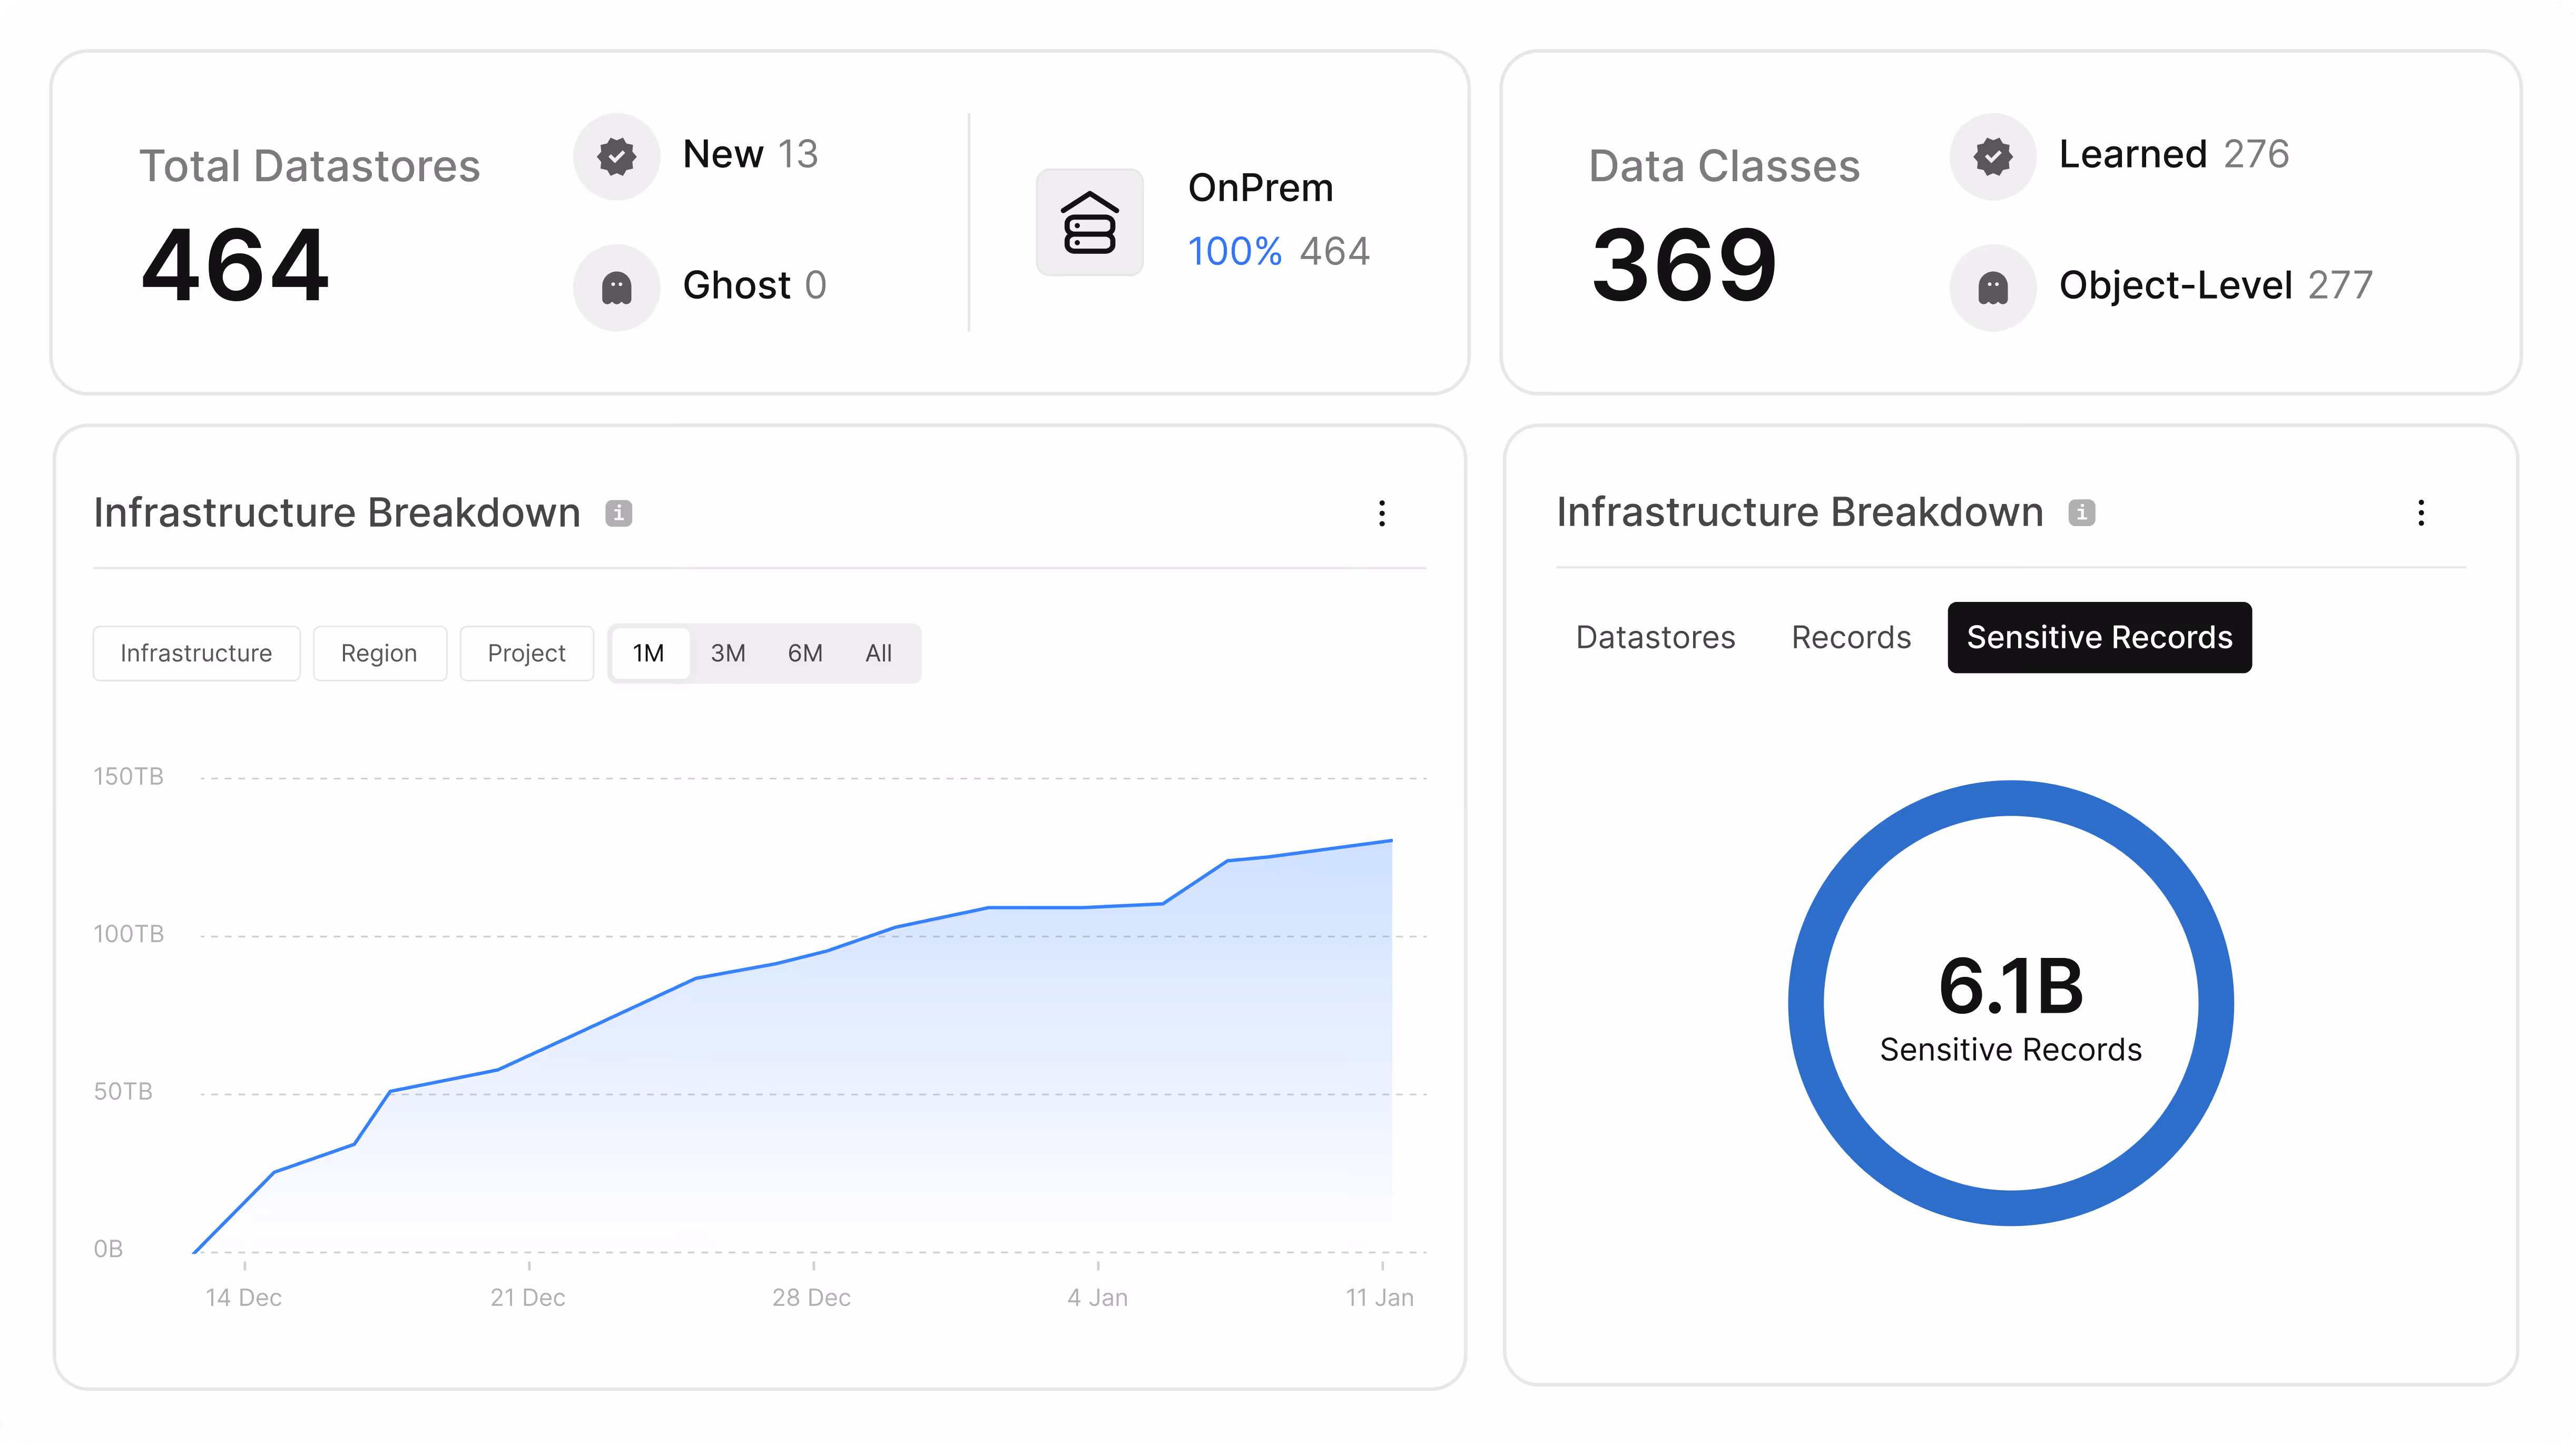The width and height of the screenshot is (2576, 1444).
Task: Show All time range data
Action: pos(878,653)
